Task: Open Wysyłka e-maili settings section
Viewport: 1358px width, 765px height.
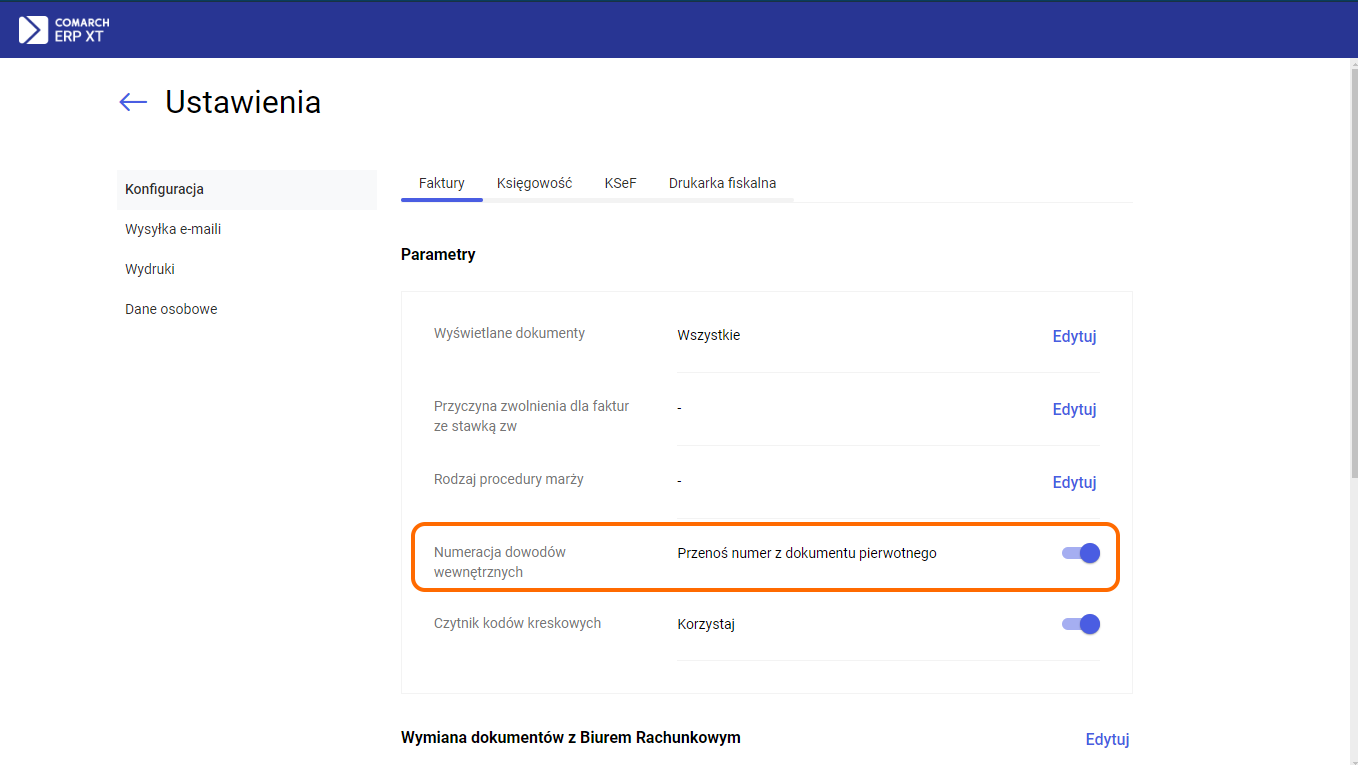Action: (173, 229)
